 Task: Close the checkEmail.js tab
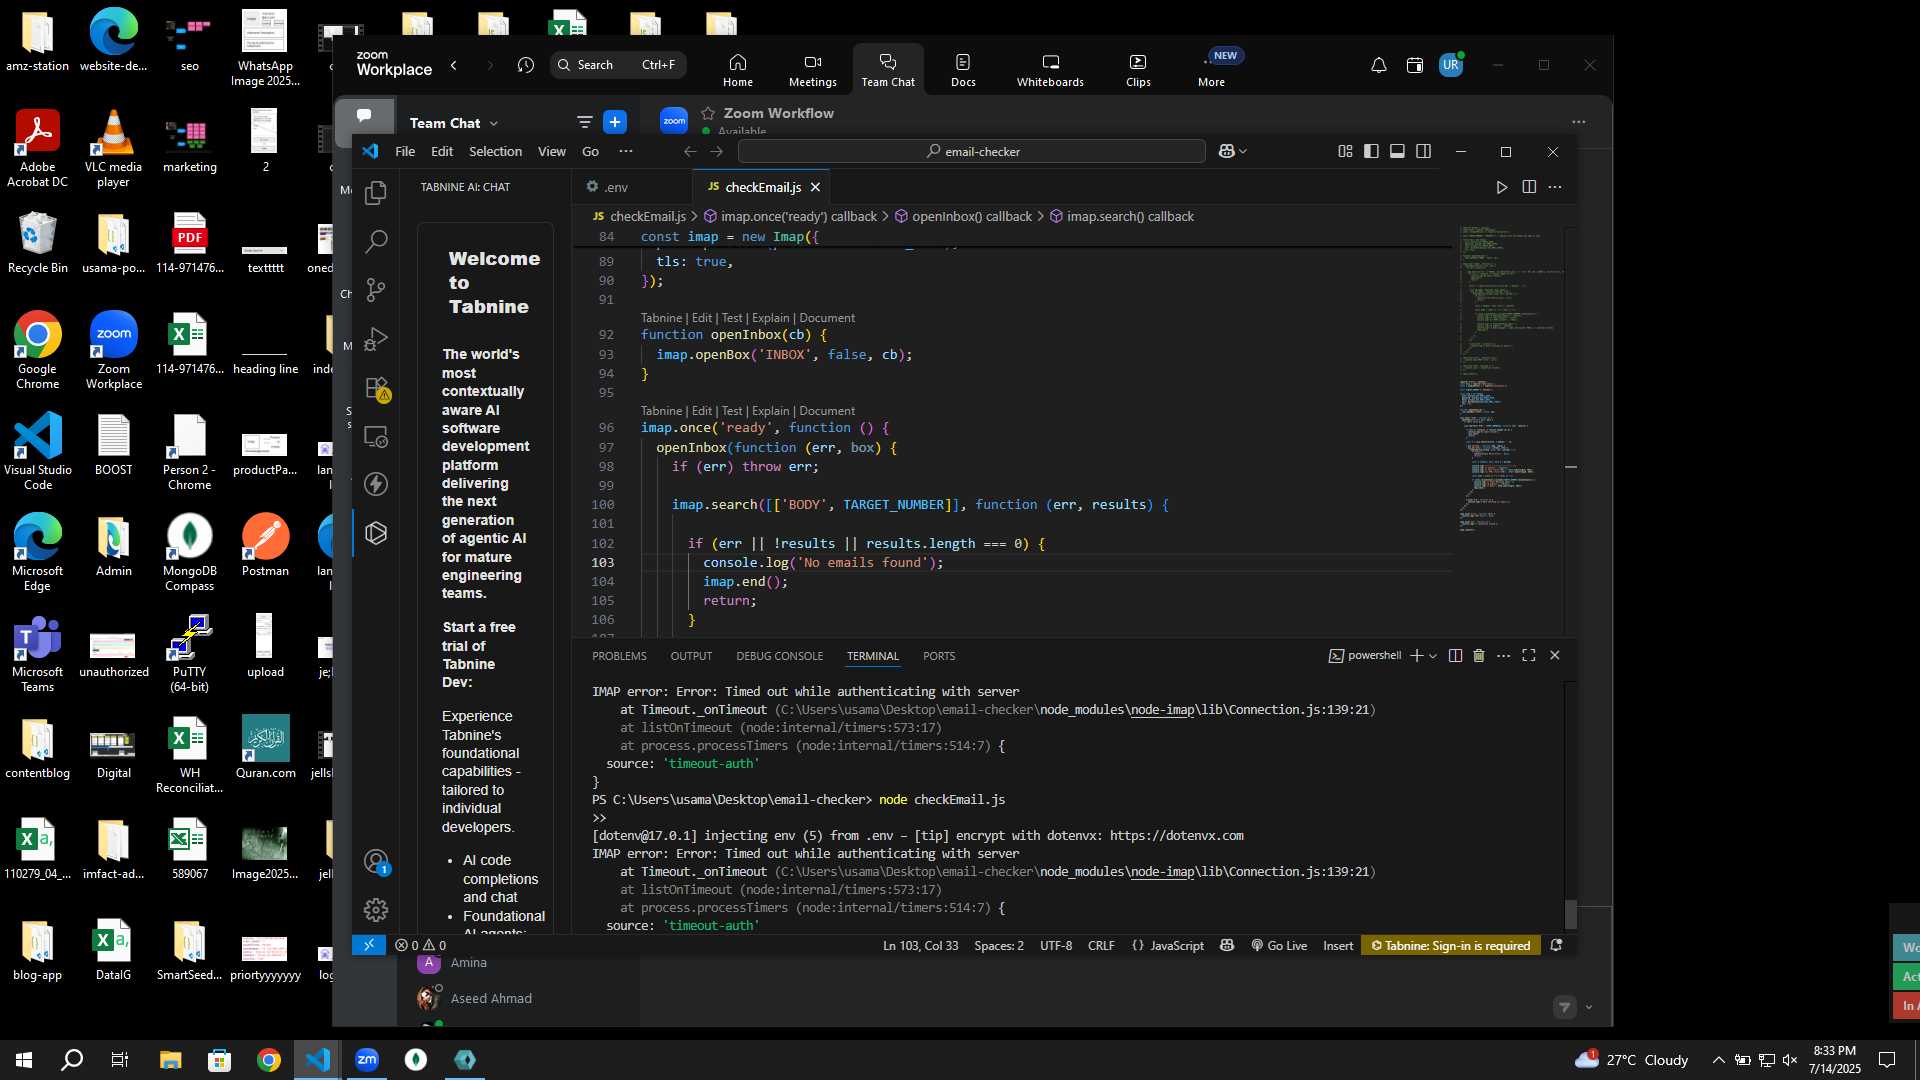tap(815, 187)
